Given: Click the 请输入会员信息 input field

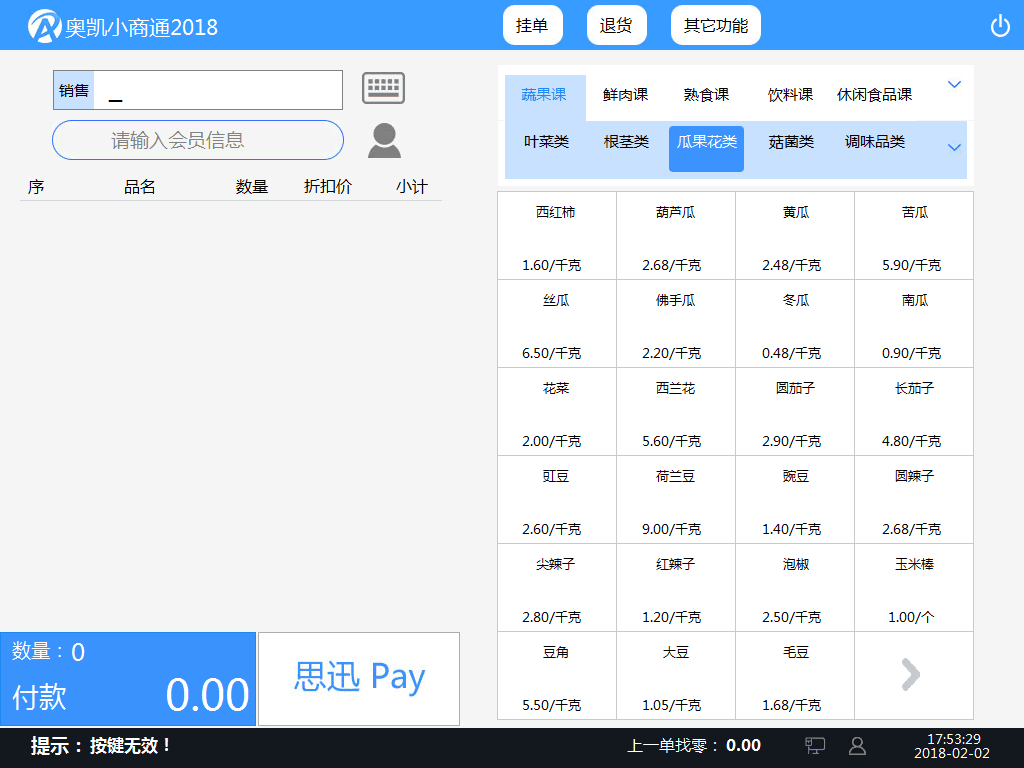Looking at the screenshot, I should (197, 140).
